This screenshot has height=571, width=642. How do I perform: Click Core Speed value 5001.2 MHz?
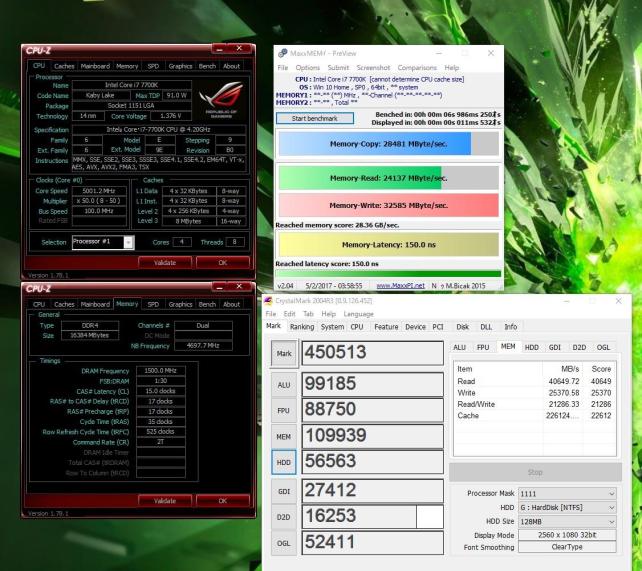click(99, 191)
